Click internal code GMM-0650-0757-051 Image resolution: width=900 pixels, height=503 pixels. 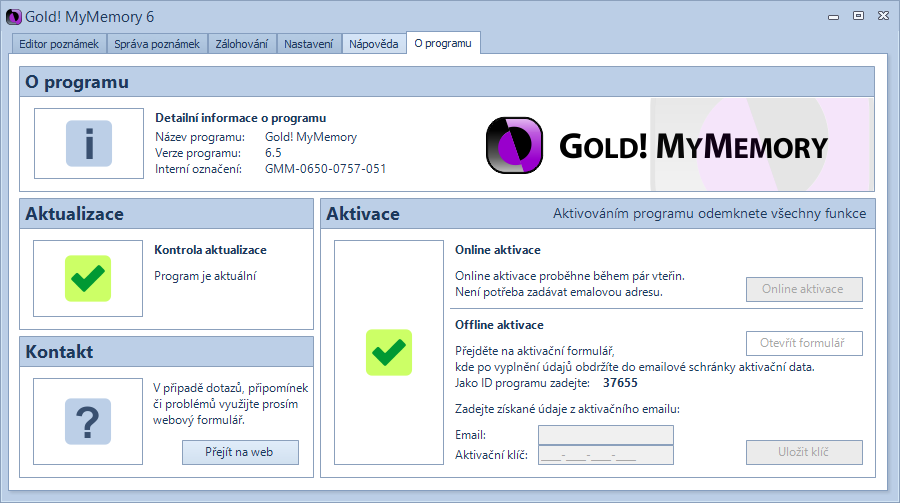coord(325,169)
